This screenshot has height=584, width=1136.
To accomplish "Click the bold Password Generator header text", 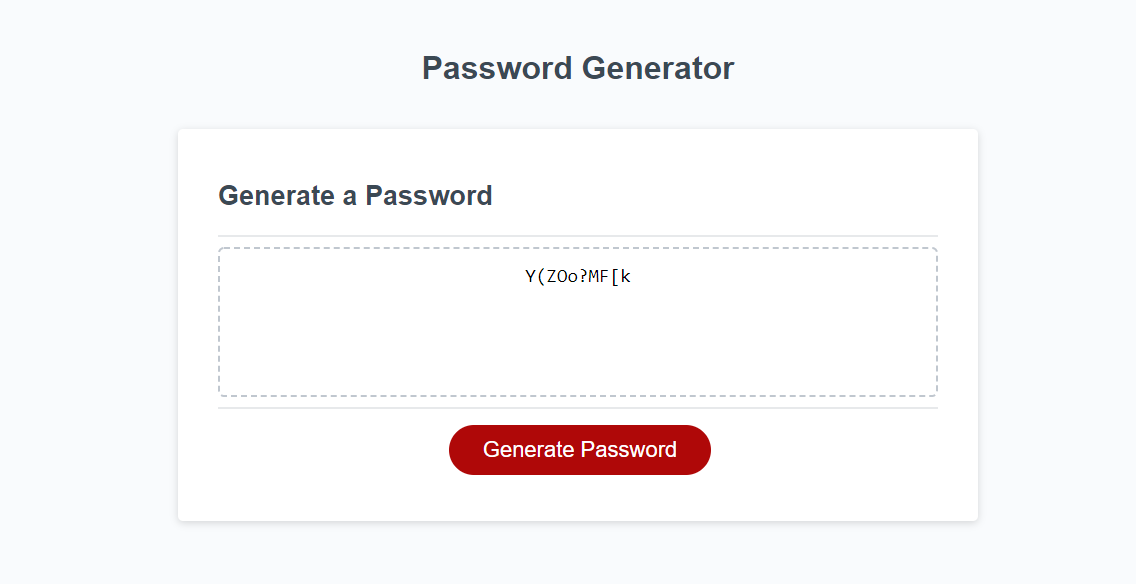I will 578,68.
